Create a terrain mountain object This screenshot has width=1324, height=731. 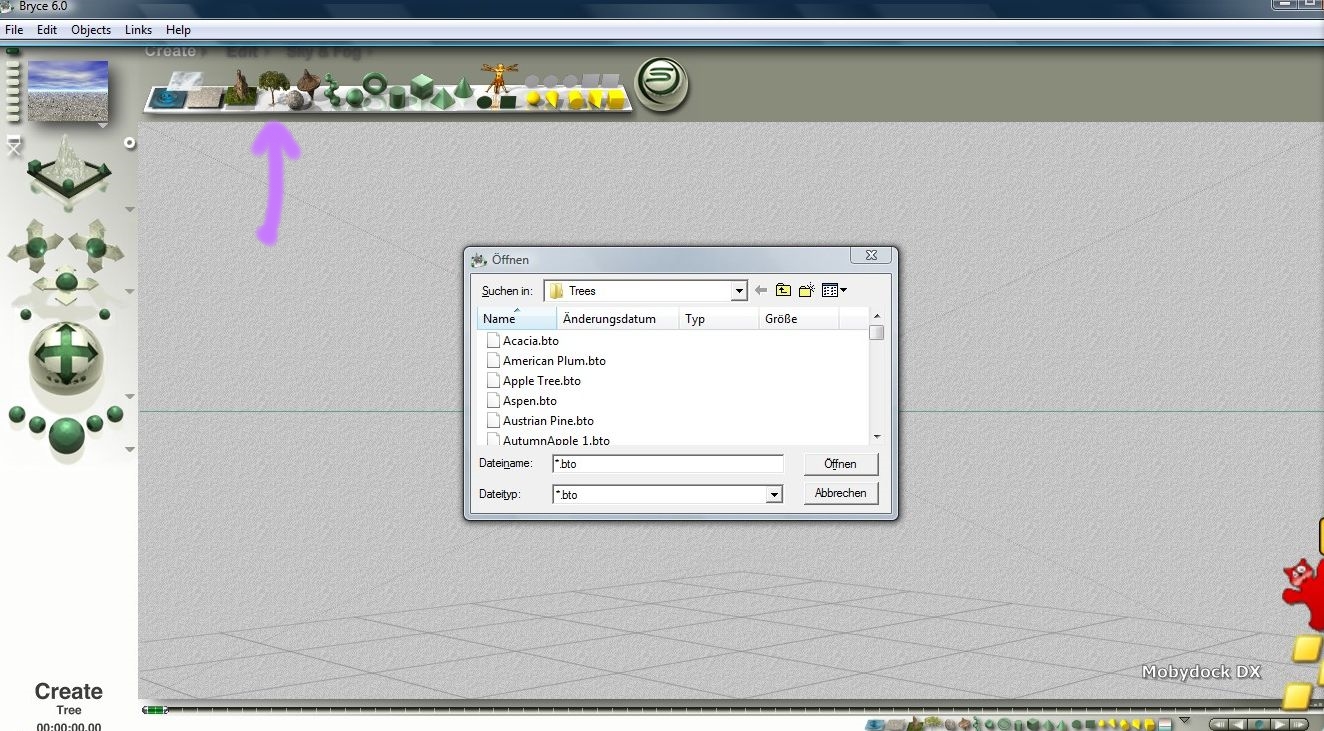click(240, 89)
